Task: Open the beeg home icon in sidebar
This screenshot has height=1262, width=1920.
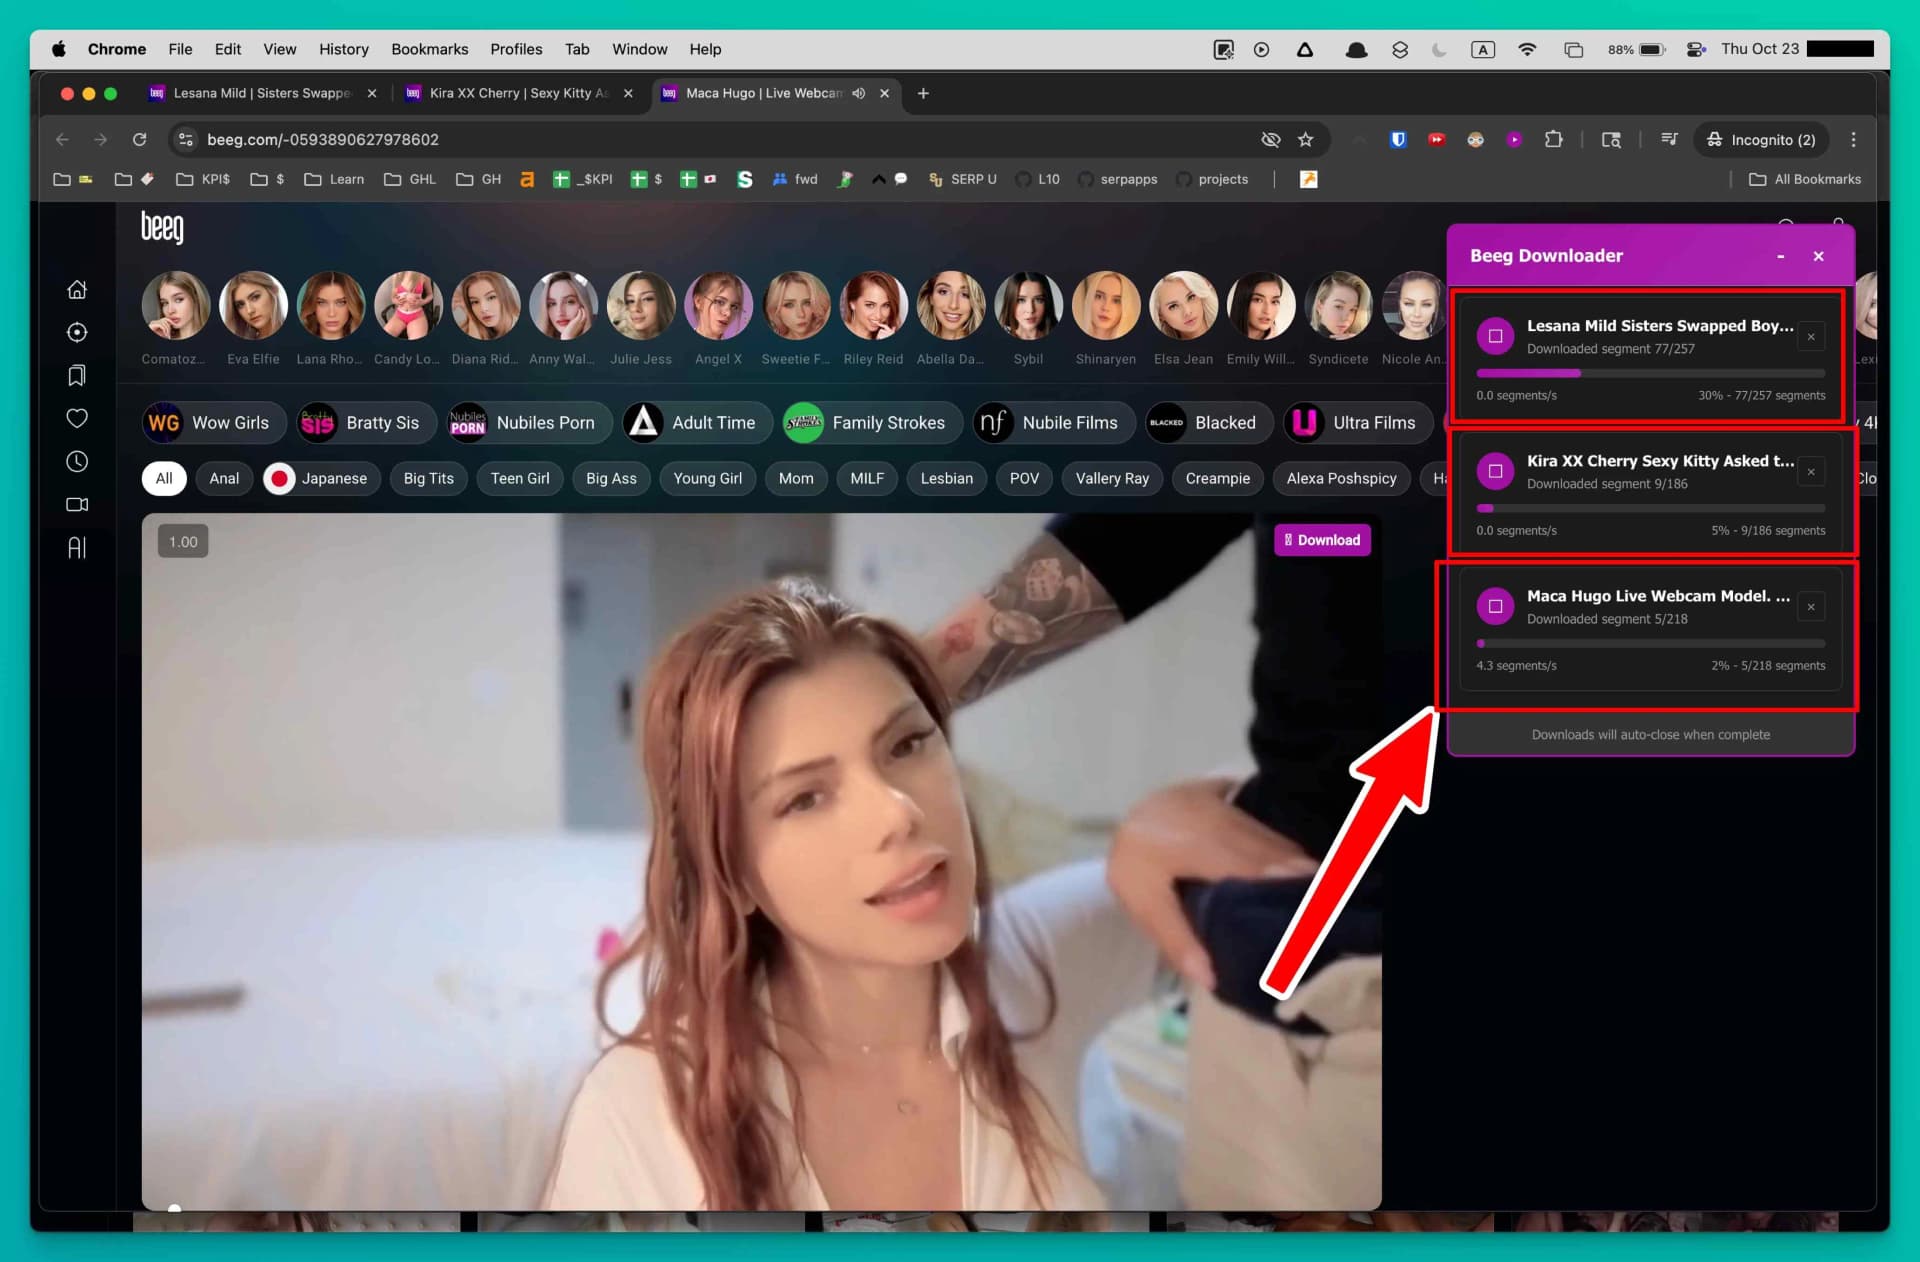Action: 77,289
